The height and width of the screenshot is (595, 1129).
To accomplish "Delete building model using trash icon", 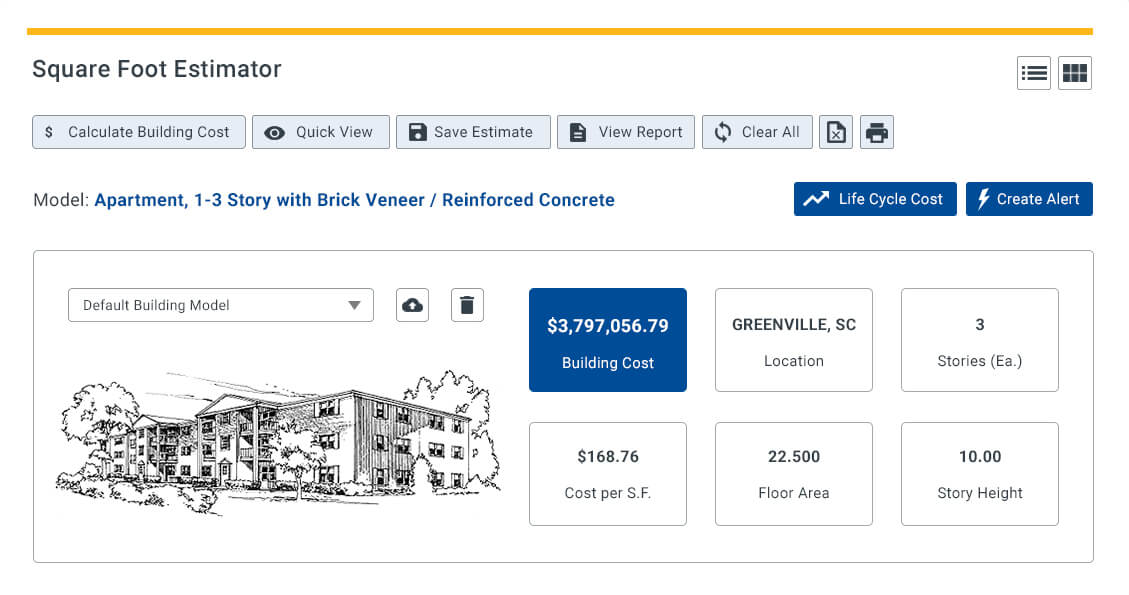I will [467, 305].
